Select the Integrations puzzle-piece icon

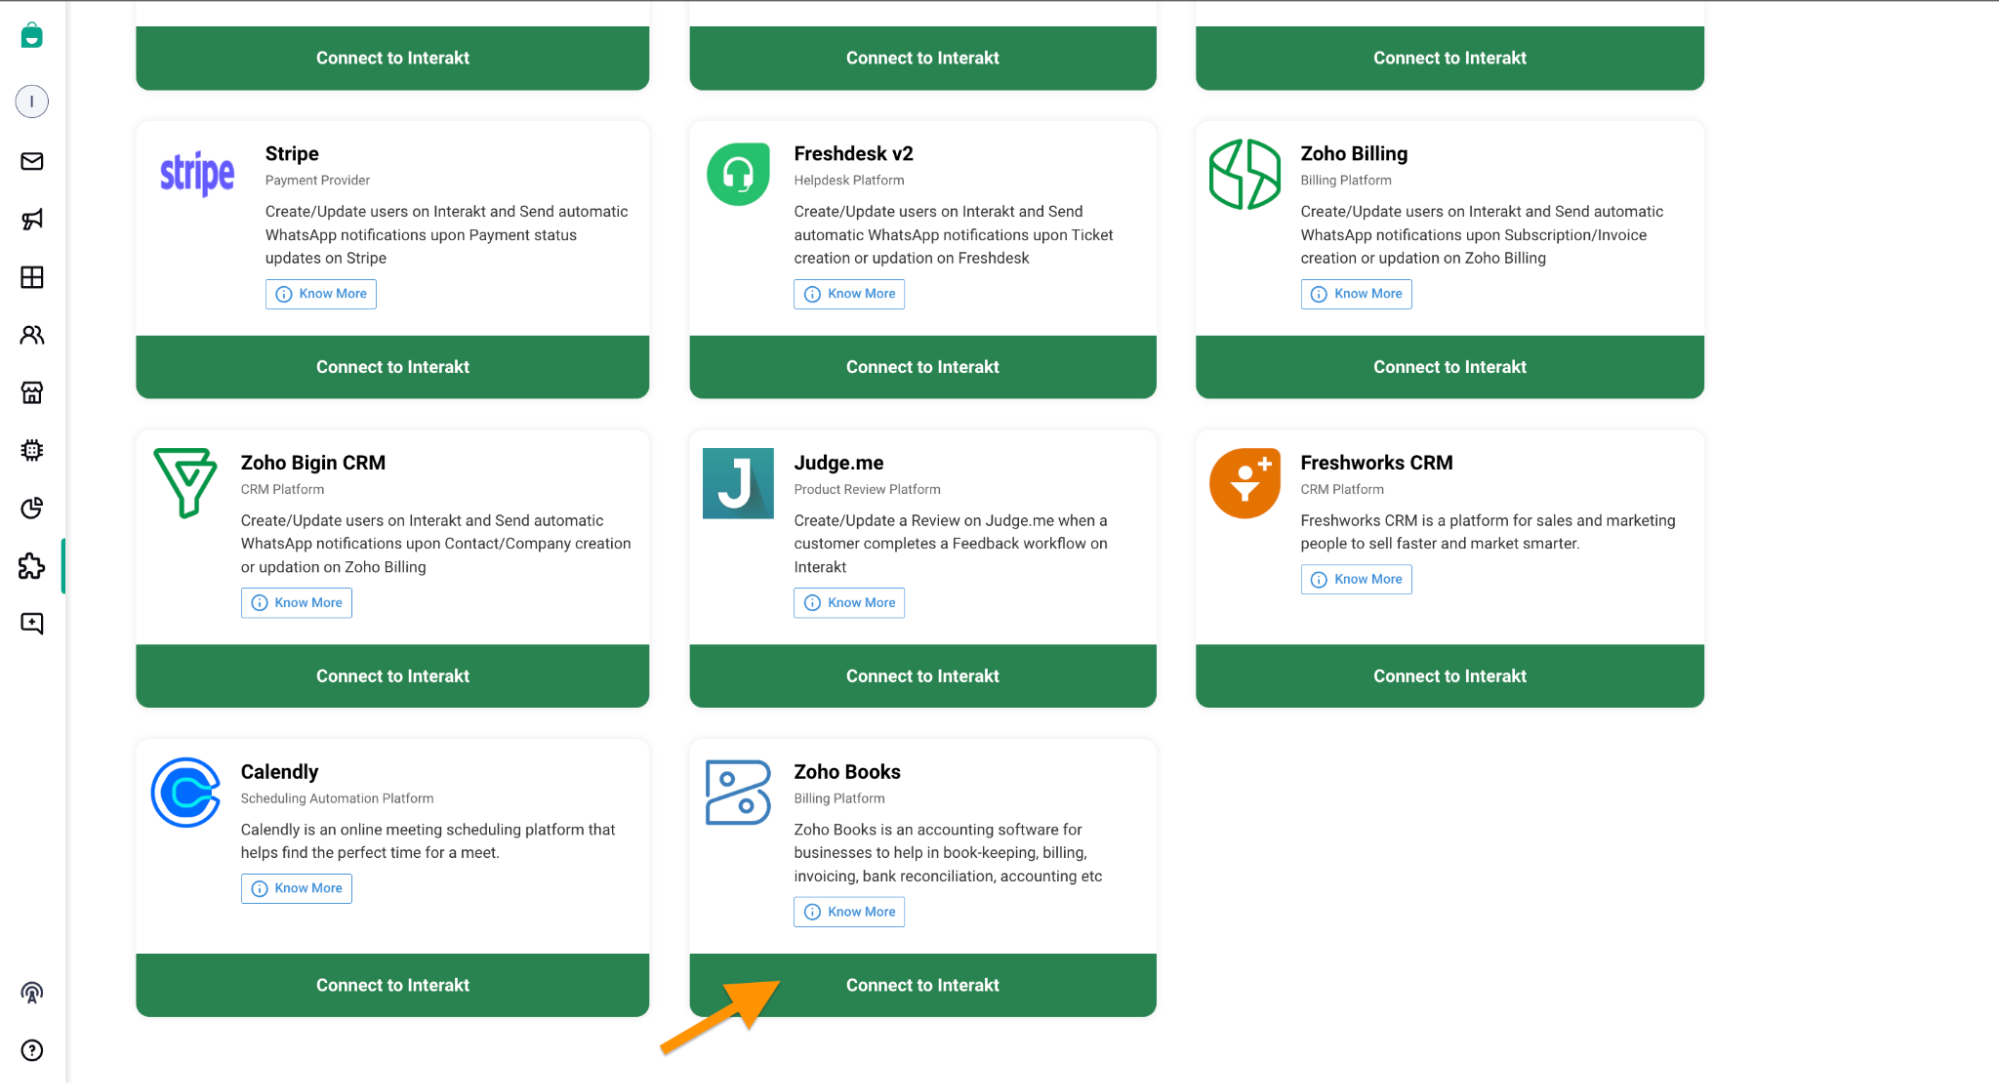point(31,566)
